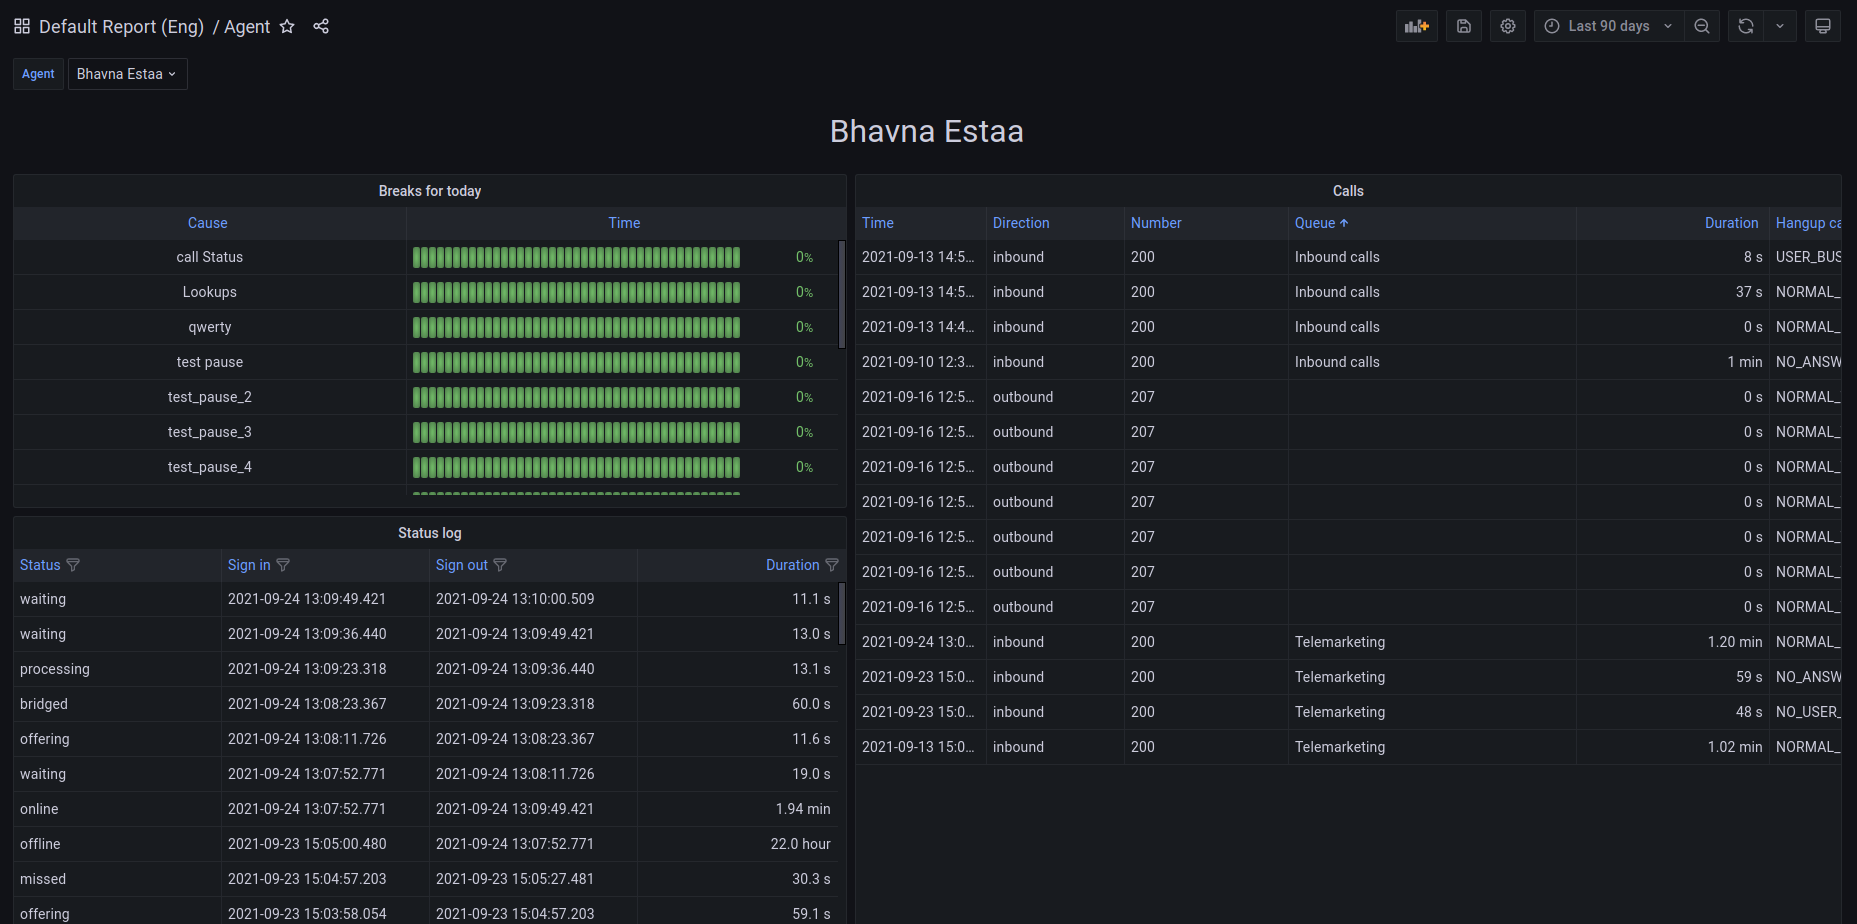Sort status log by Sign out header
The height and width of the screenshot is (924, 1857).
click(x=462, y=565)
